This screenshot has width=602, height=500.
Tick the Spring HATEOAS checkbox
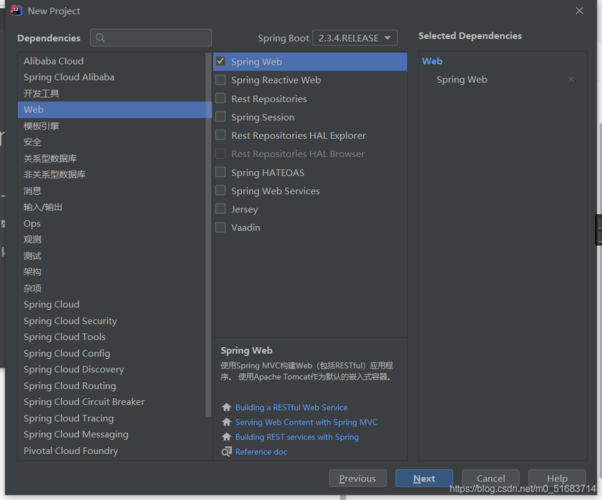pyautogui.click(x=221, y=173)
